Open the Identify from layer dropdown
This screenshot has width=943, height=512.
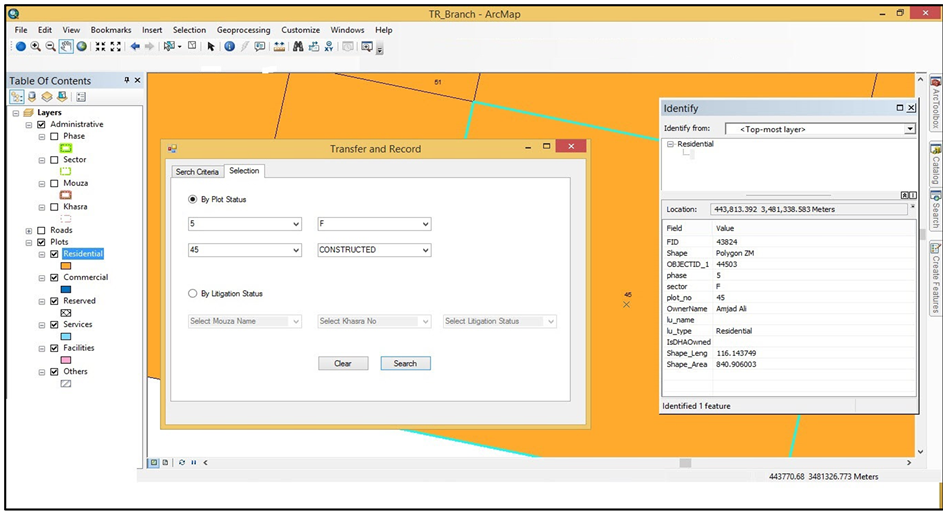pos(910,129)
